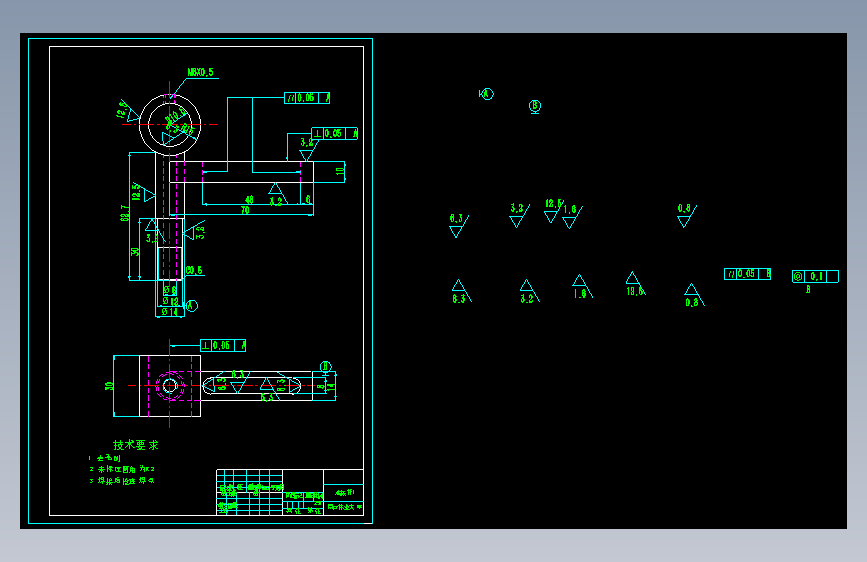Select the Ø14 diameter dimension

pyautogui.click(x=170, y=312)
